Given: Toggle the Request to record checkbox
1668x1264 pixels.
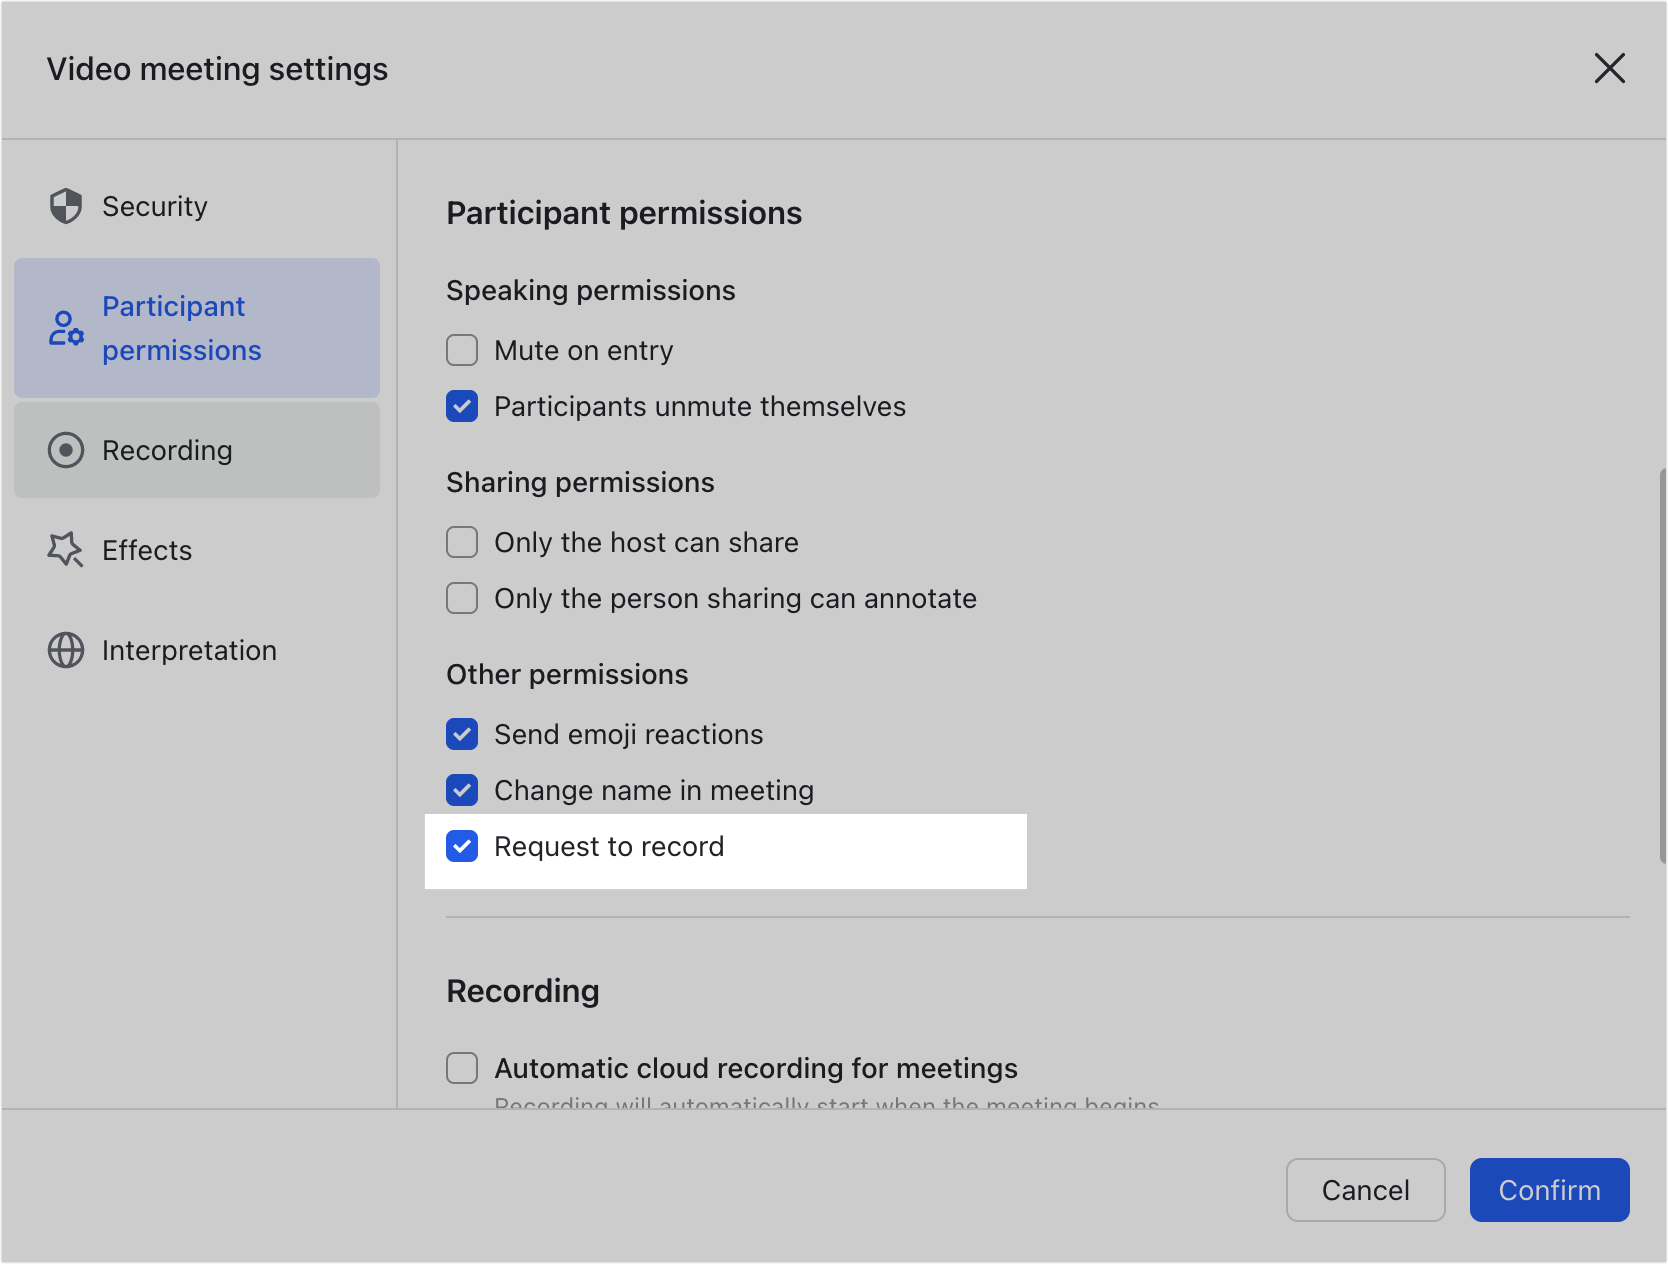Looking at the screenshot, I should click(x=462, y=846).
